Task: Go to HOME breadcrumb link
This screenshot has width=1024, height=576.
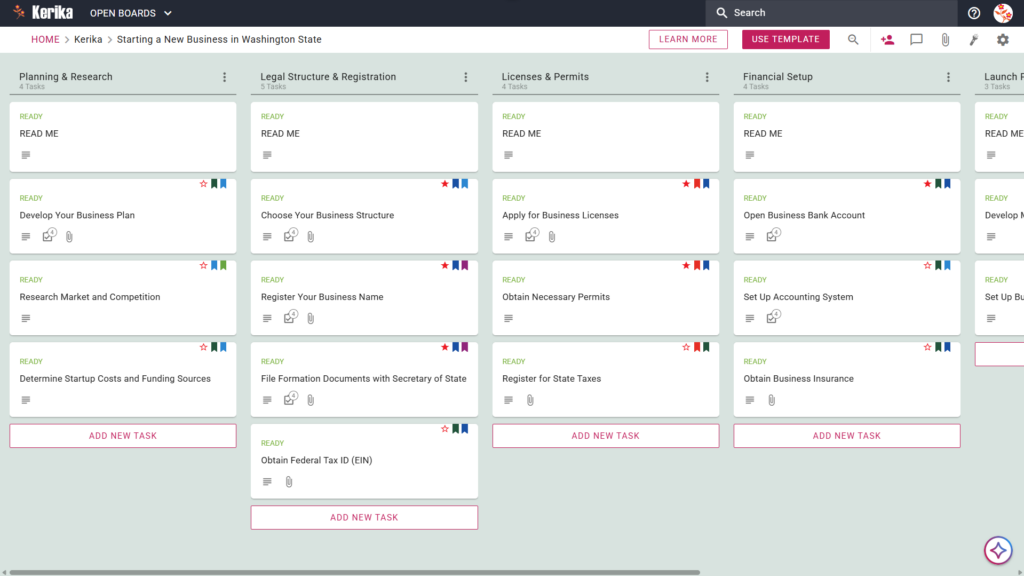Action: (45, 39)
